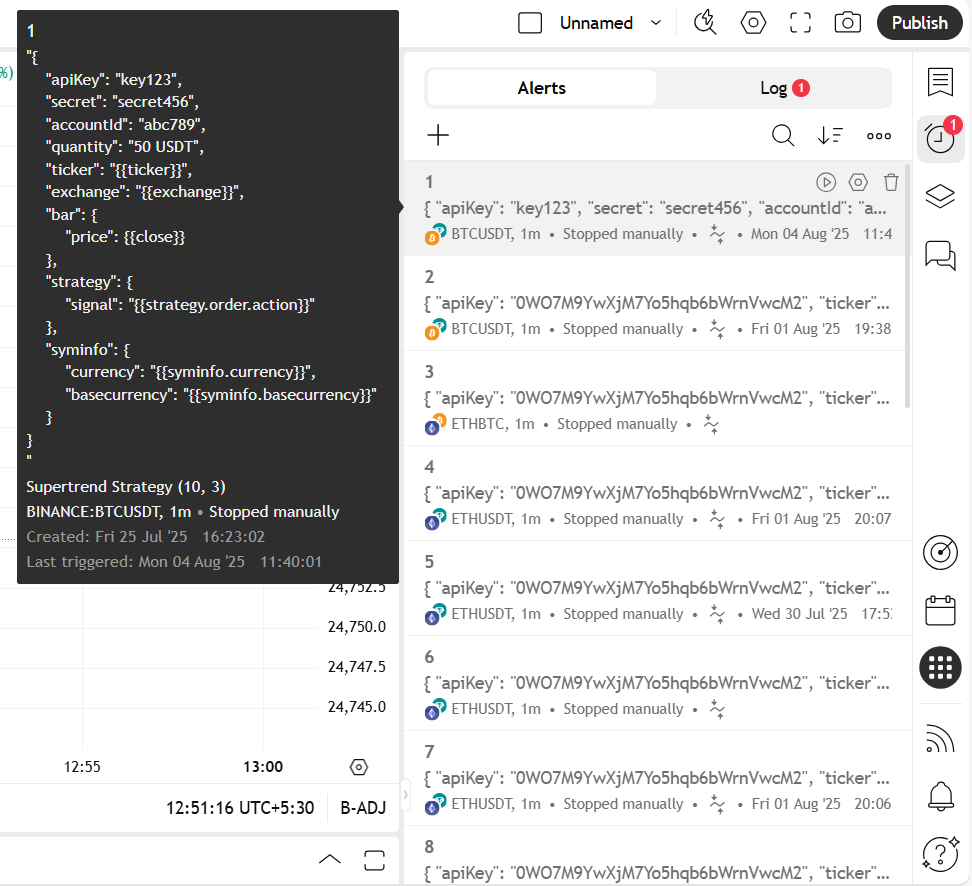
Task: Open the help center question mark icon
Action: (940, 853)
